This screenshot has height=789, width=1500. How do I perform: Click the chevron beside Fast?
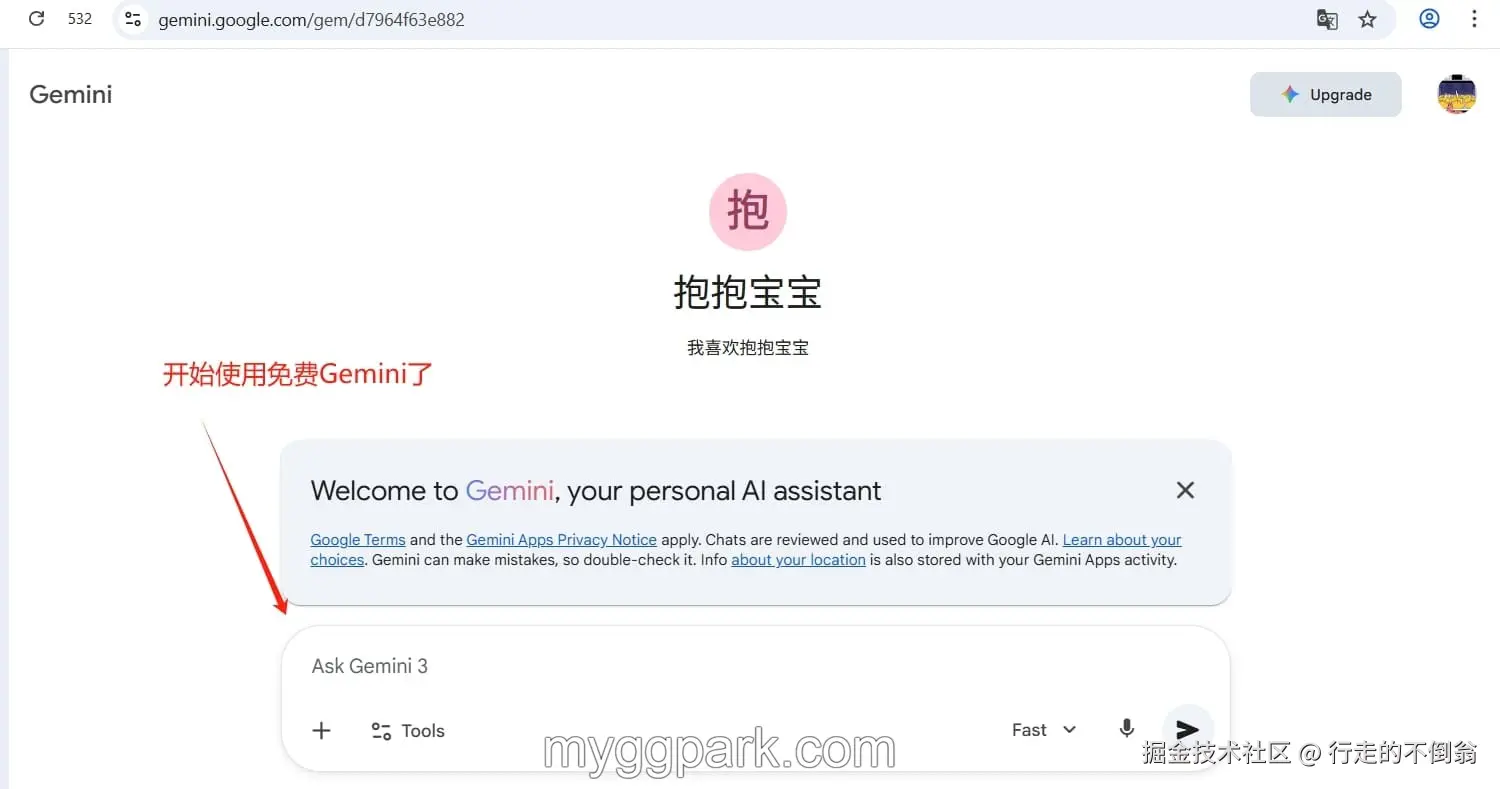(x=1069, y=730)
